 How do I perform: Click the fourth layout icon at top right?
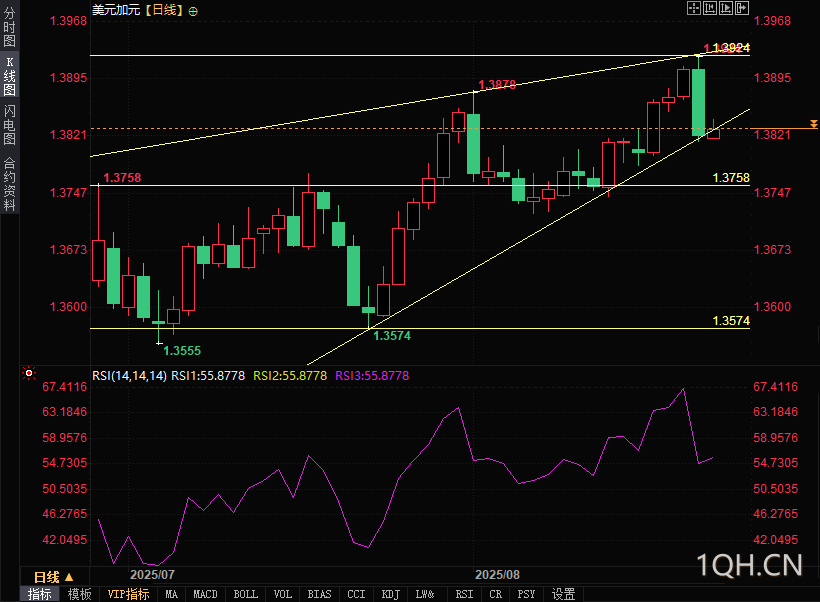pyautogui.click(x=741, y=8)
